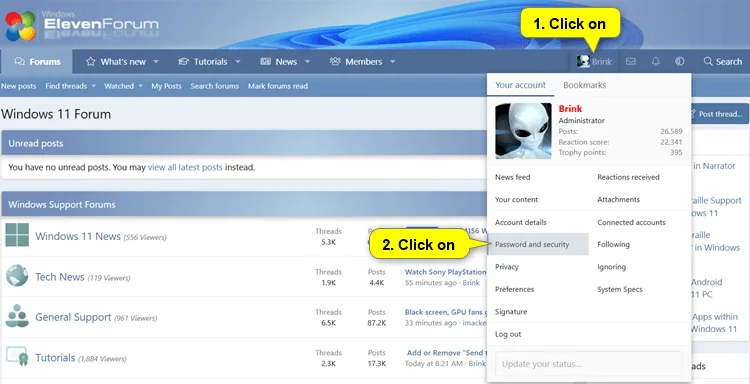Viewport: 750px width, 384px height.
Task: Open the Members nav item
Action: tap(356, 62)
